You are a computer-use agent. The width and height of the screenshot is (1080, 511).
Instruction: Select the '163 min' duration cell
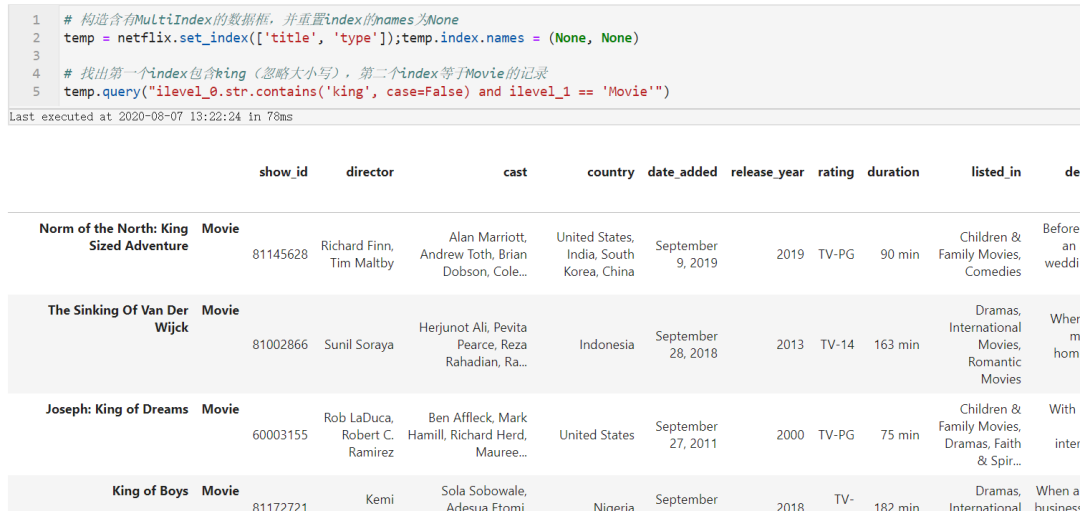point(896,345)
